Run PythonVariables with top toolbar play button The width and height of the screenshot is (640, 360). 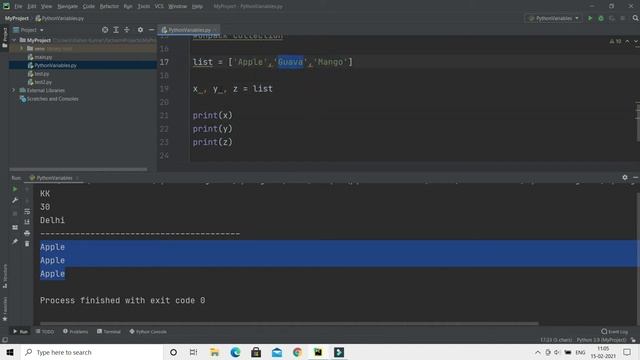tap(590, 18)
